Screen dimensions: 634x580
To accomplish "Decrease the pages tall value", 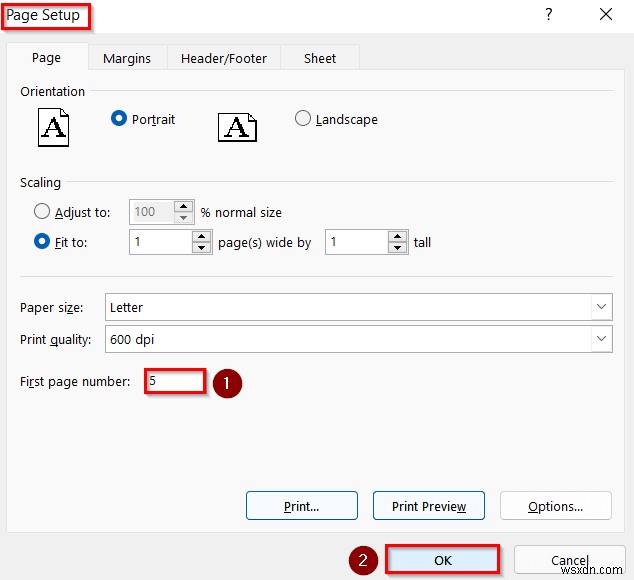I will pyautogui.click(x=397, y=248).
